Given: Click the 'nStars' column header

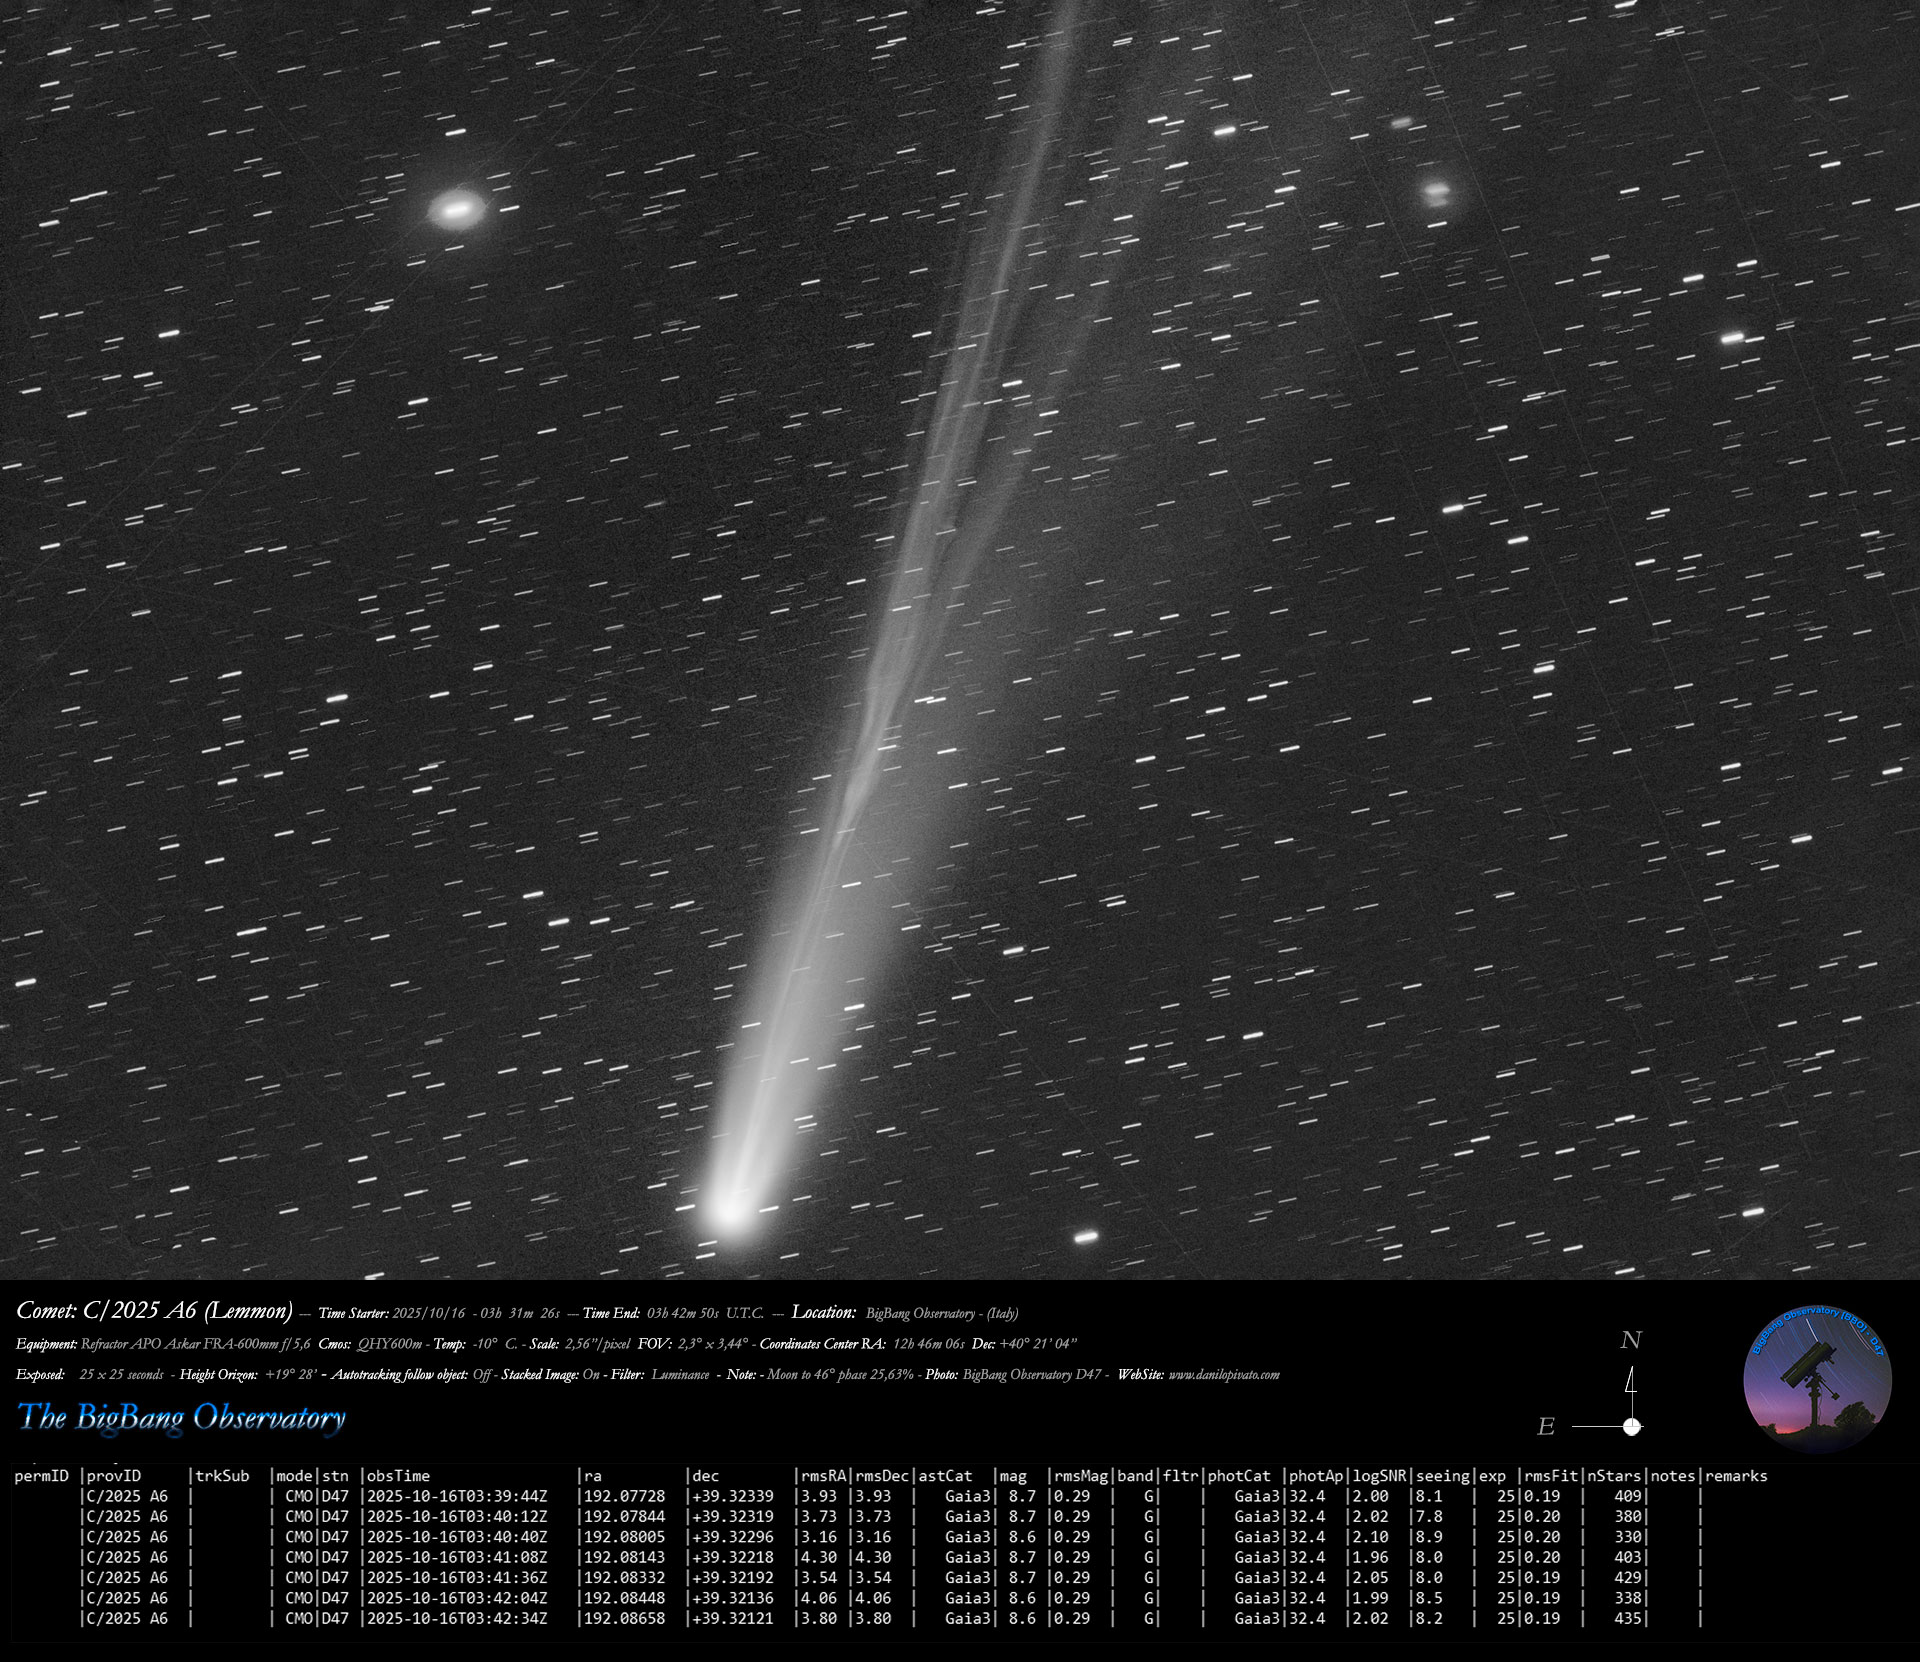Looking at the screenshot, I should tap(1614, 1476).
